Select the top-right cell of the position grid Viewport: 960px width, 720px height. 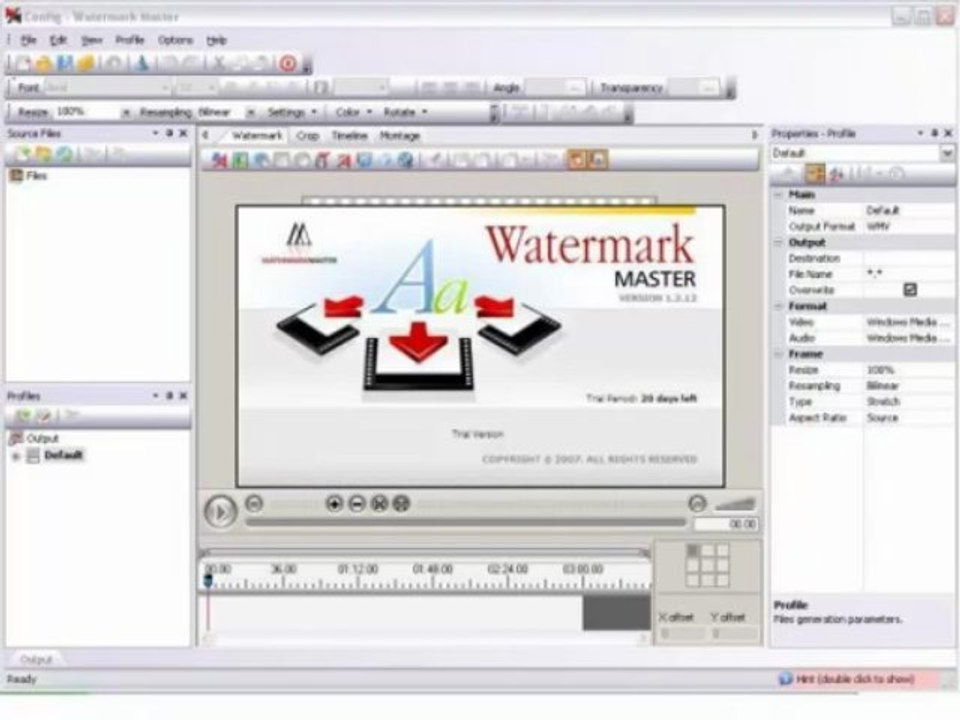722,550
